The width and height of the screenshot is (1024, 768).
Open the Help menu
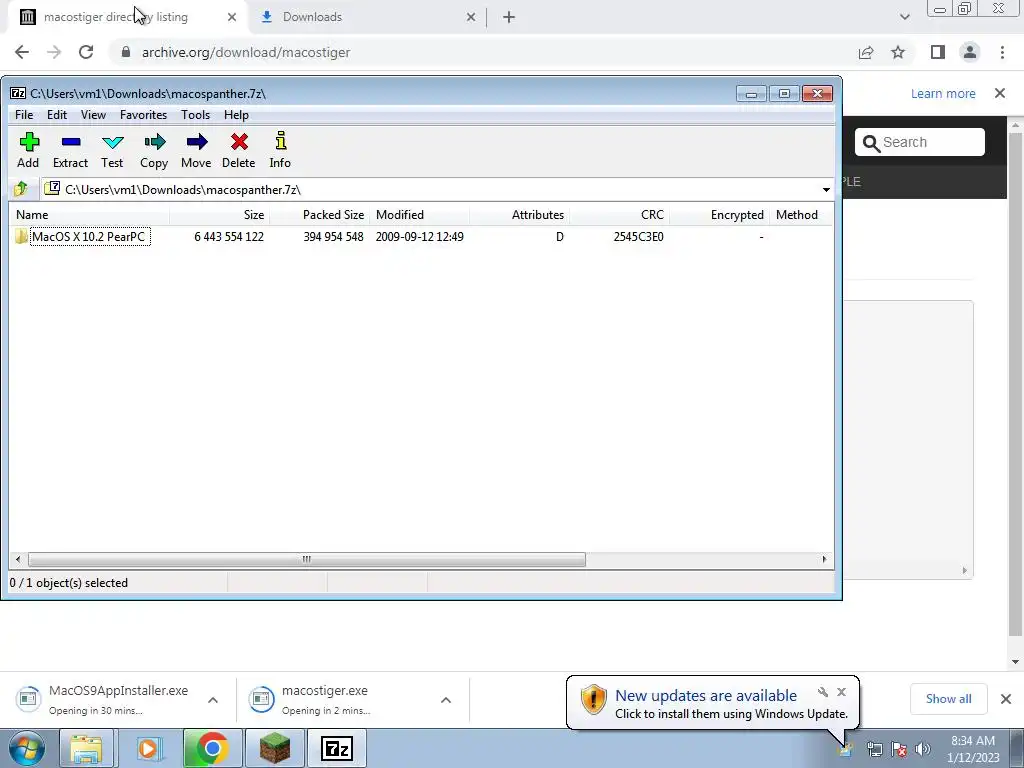[236, 115]
